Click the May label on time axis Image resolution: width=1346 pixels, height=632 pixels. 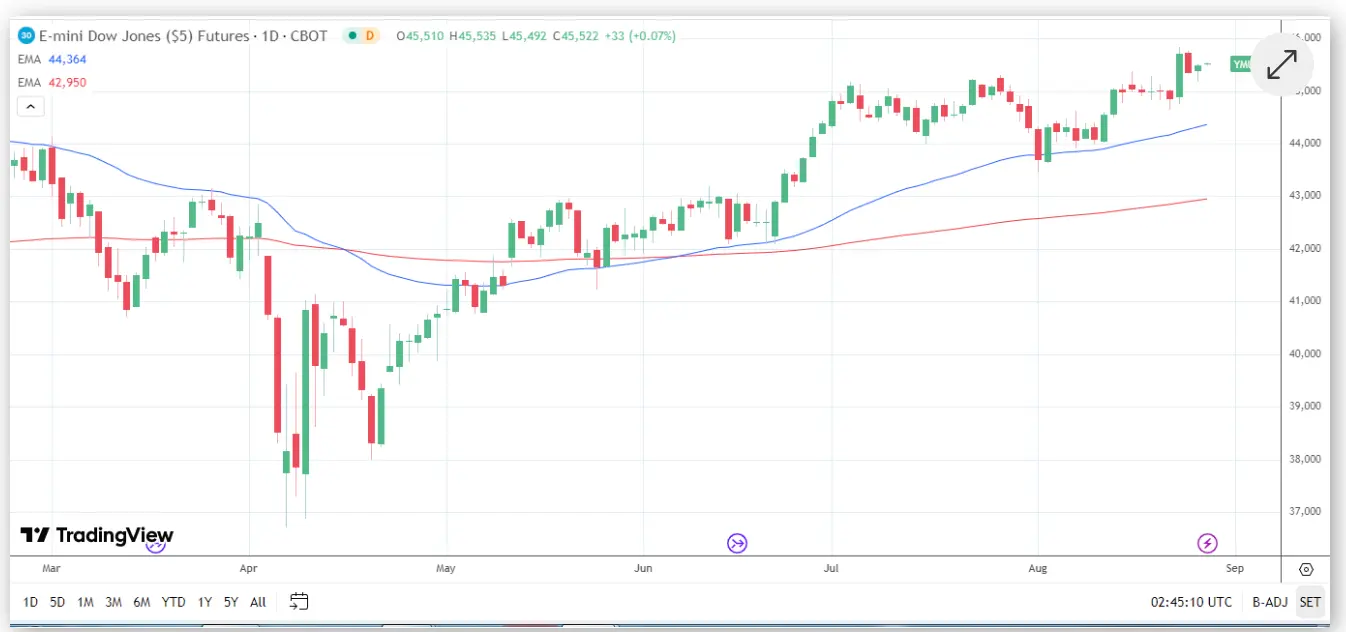446,568
